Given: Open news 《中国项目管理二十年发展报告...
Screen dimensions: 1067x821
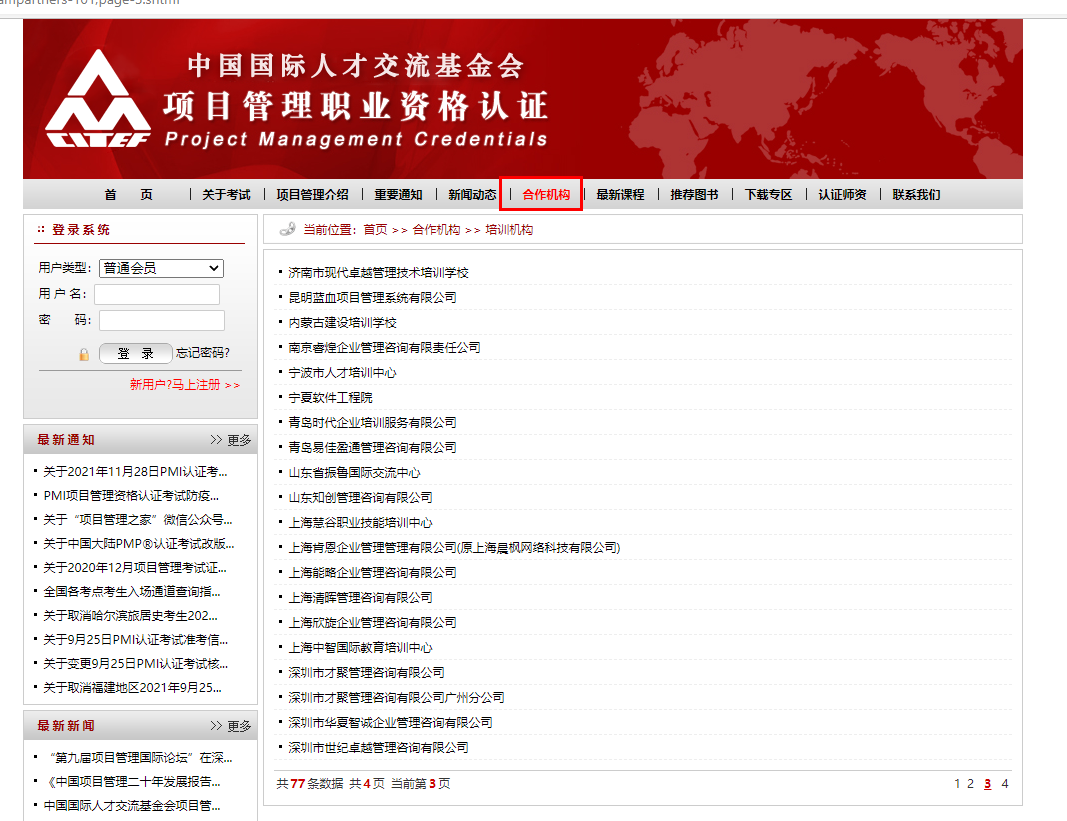Looking at the screenshot, I should pyautogui.click(x=132, y=782).
